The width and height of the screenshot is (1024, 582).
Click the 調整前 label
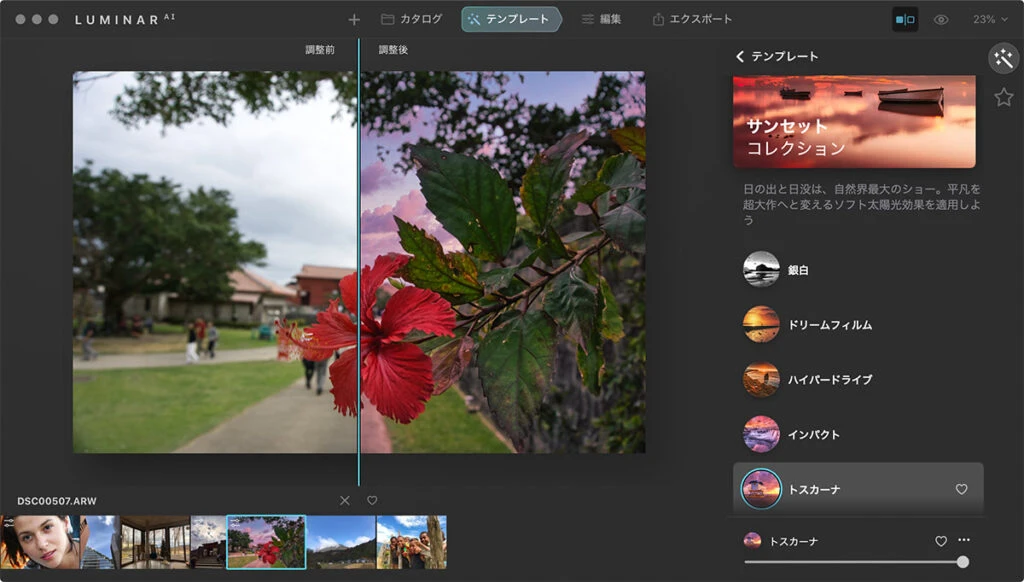tap(320, 50)
